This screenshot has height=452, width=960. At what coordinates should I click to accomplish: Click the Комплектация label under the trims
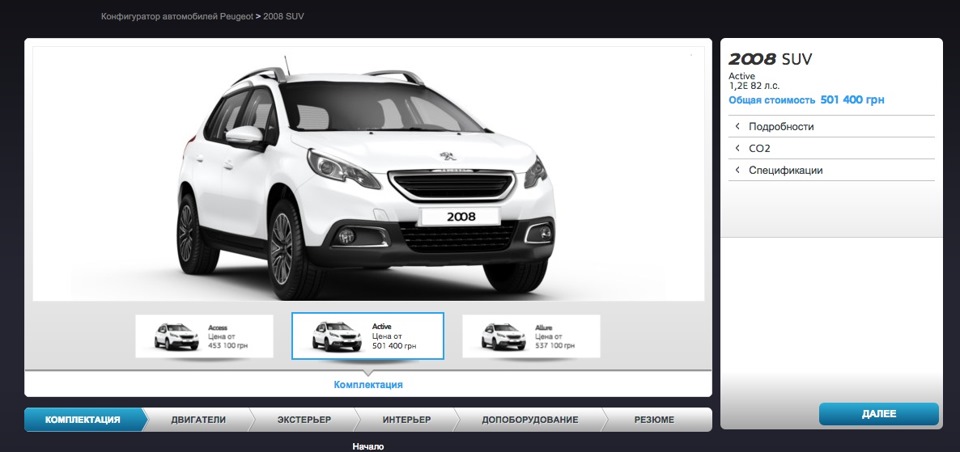(368, 385)
